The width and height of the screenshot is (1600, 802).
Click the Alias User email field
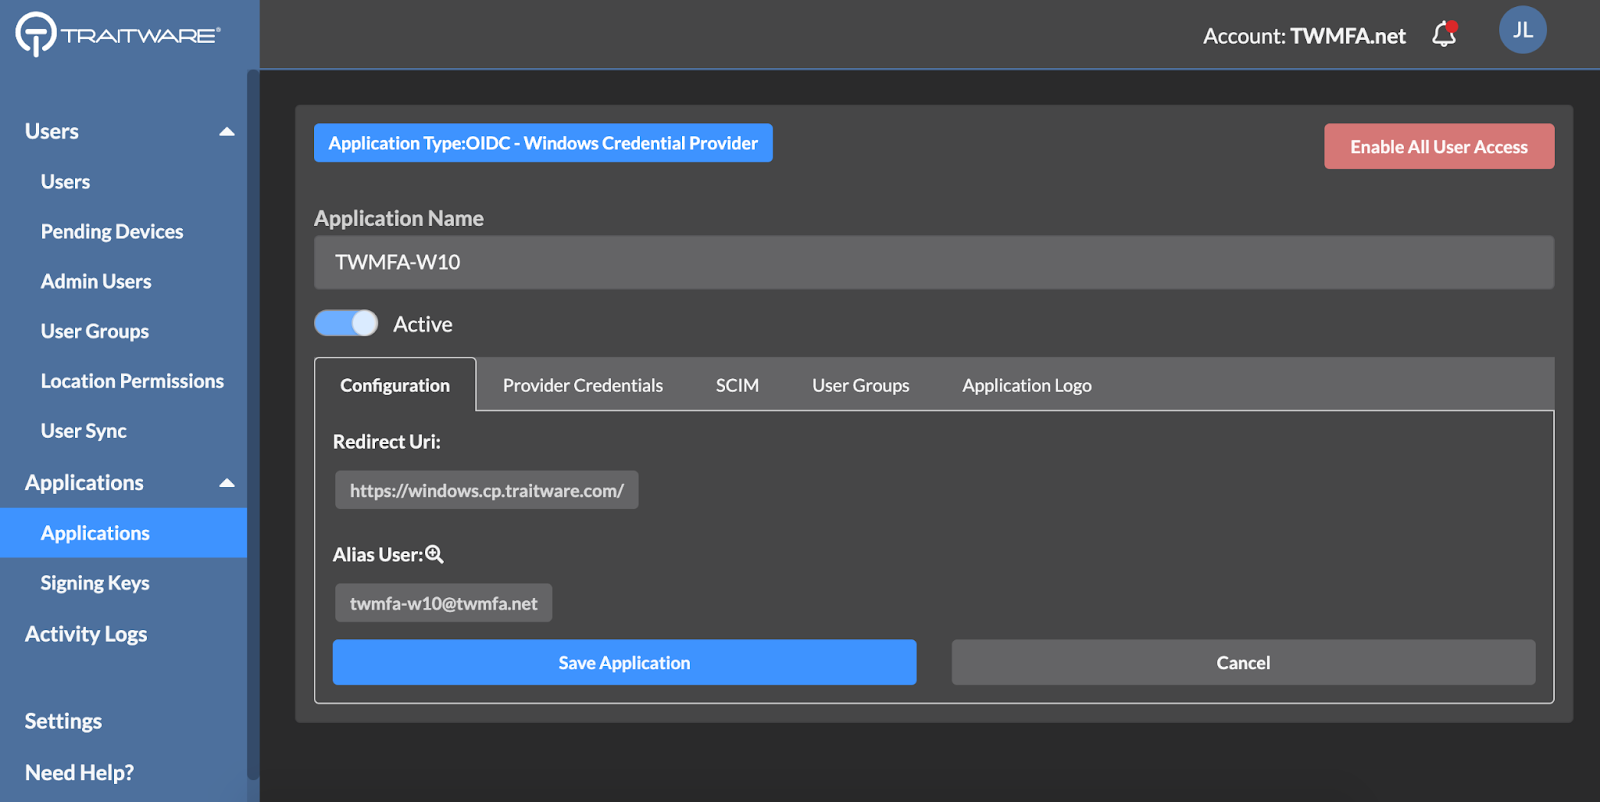click(x=443, y=603)
